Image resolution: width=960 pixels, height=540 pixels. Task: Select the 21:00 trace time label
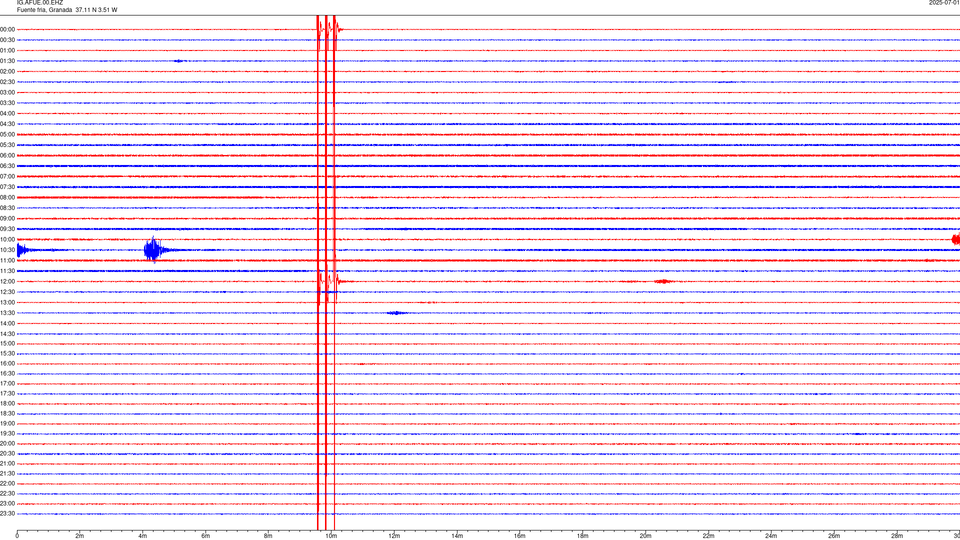click(x=7, y=463)
